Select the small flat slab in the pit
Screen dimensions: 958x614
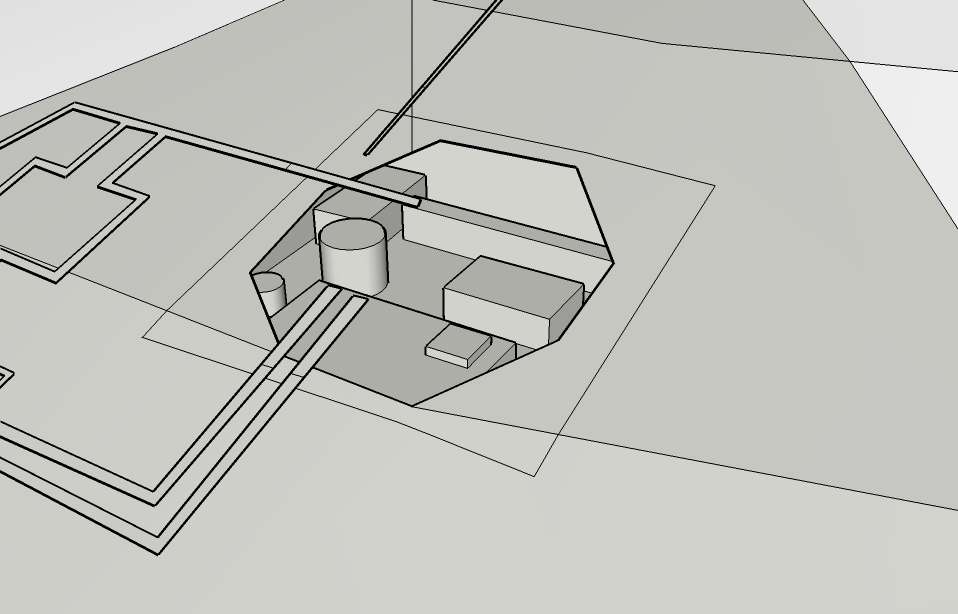[458, 345]
